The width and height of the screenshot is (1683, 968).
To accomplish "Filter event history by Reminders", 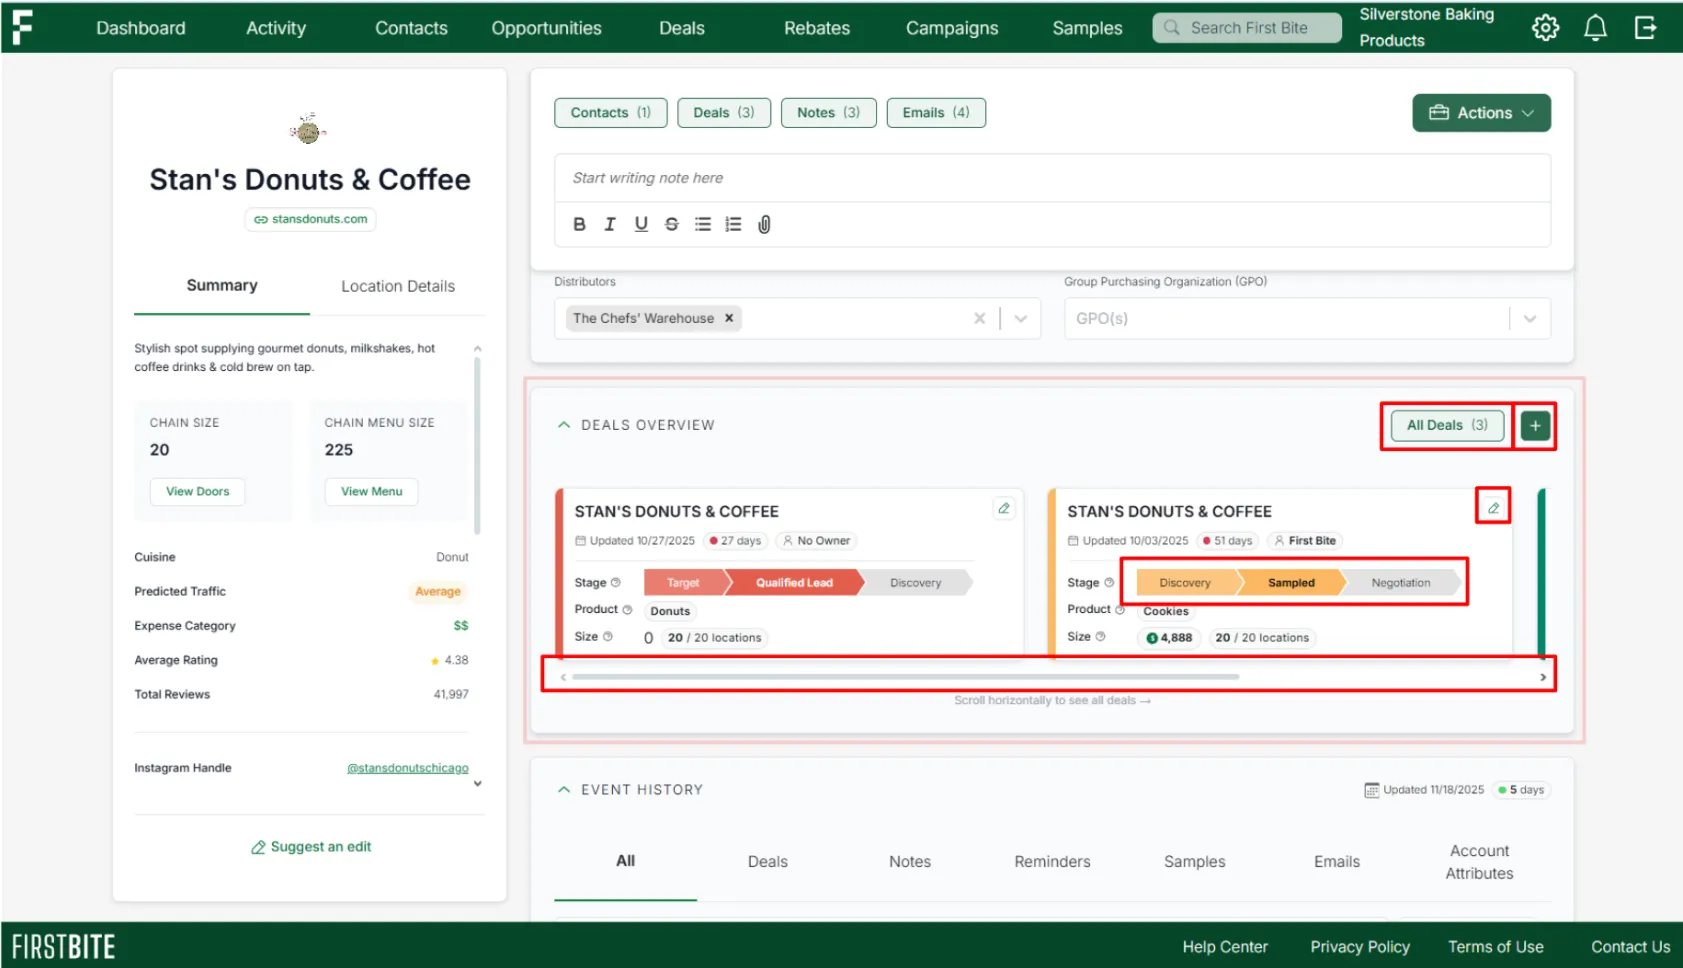I will [1052, 862].
